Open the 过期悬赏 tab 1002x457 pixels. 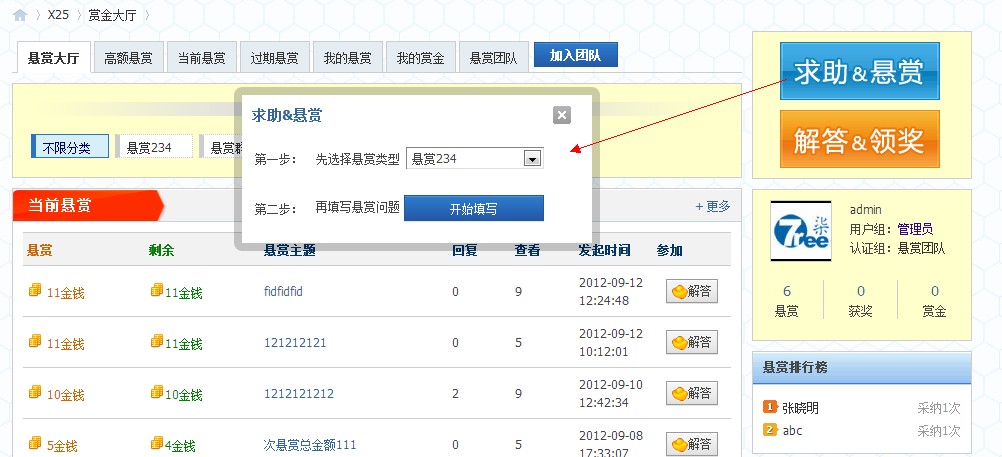[x=274, y=58]
